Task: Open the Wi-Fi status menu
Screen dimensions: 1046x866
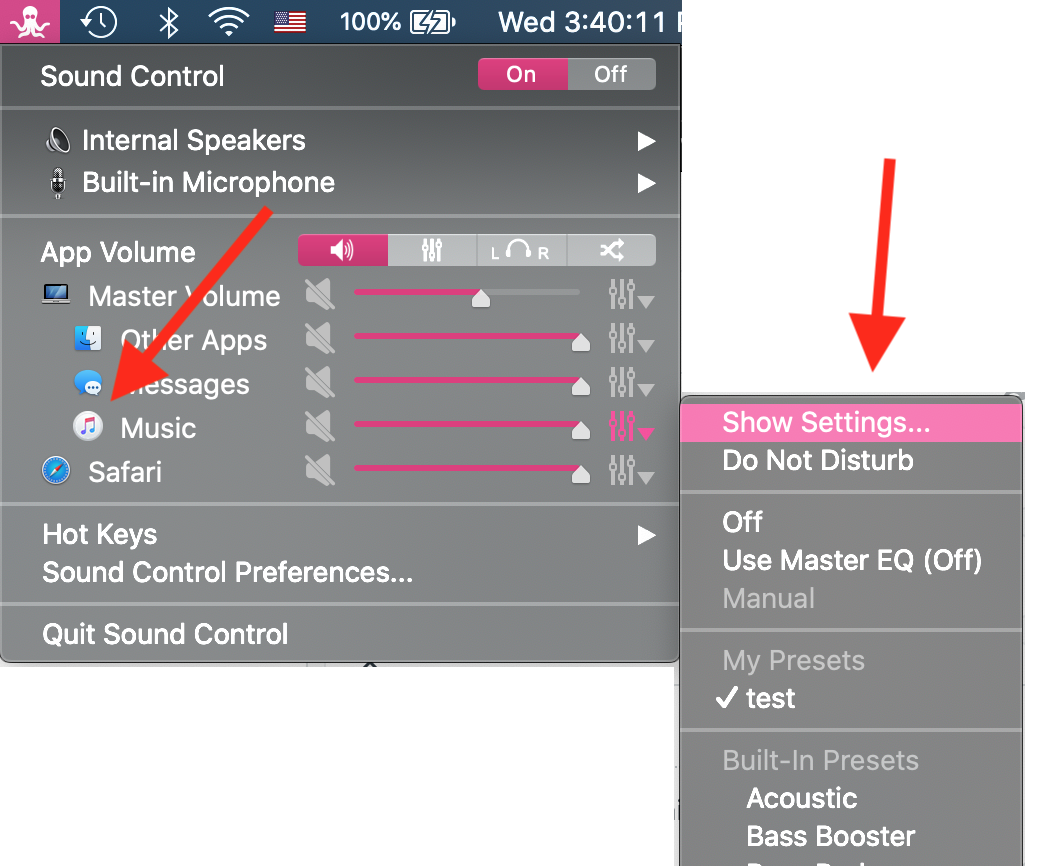Action: point(229,21)
